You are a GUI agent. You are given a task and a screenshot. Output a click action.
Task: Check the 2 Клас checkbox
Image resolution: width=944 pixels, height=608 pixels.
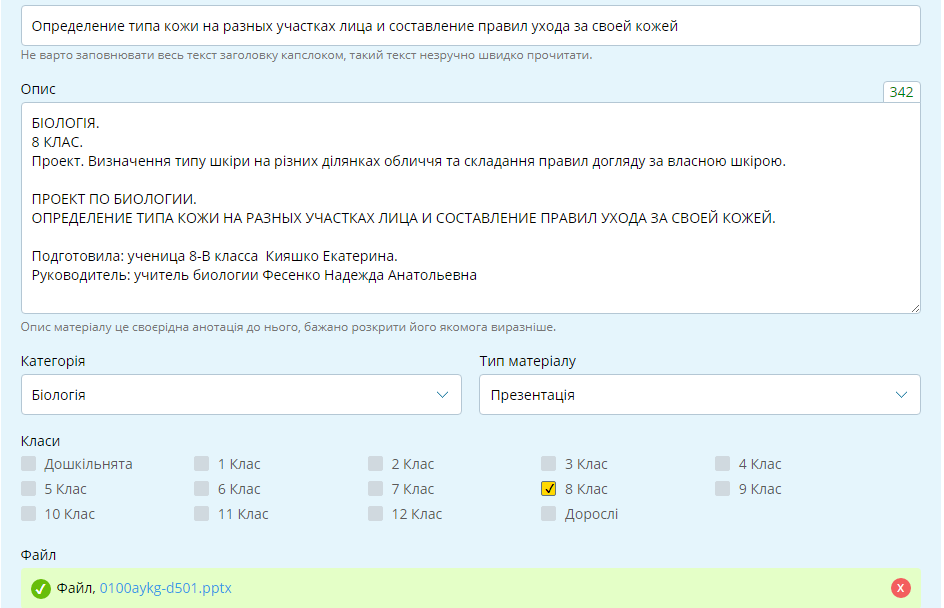375,463
